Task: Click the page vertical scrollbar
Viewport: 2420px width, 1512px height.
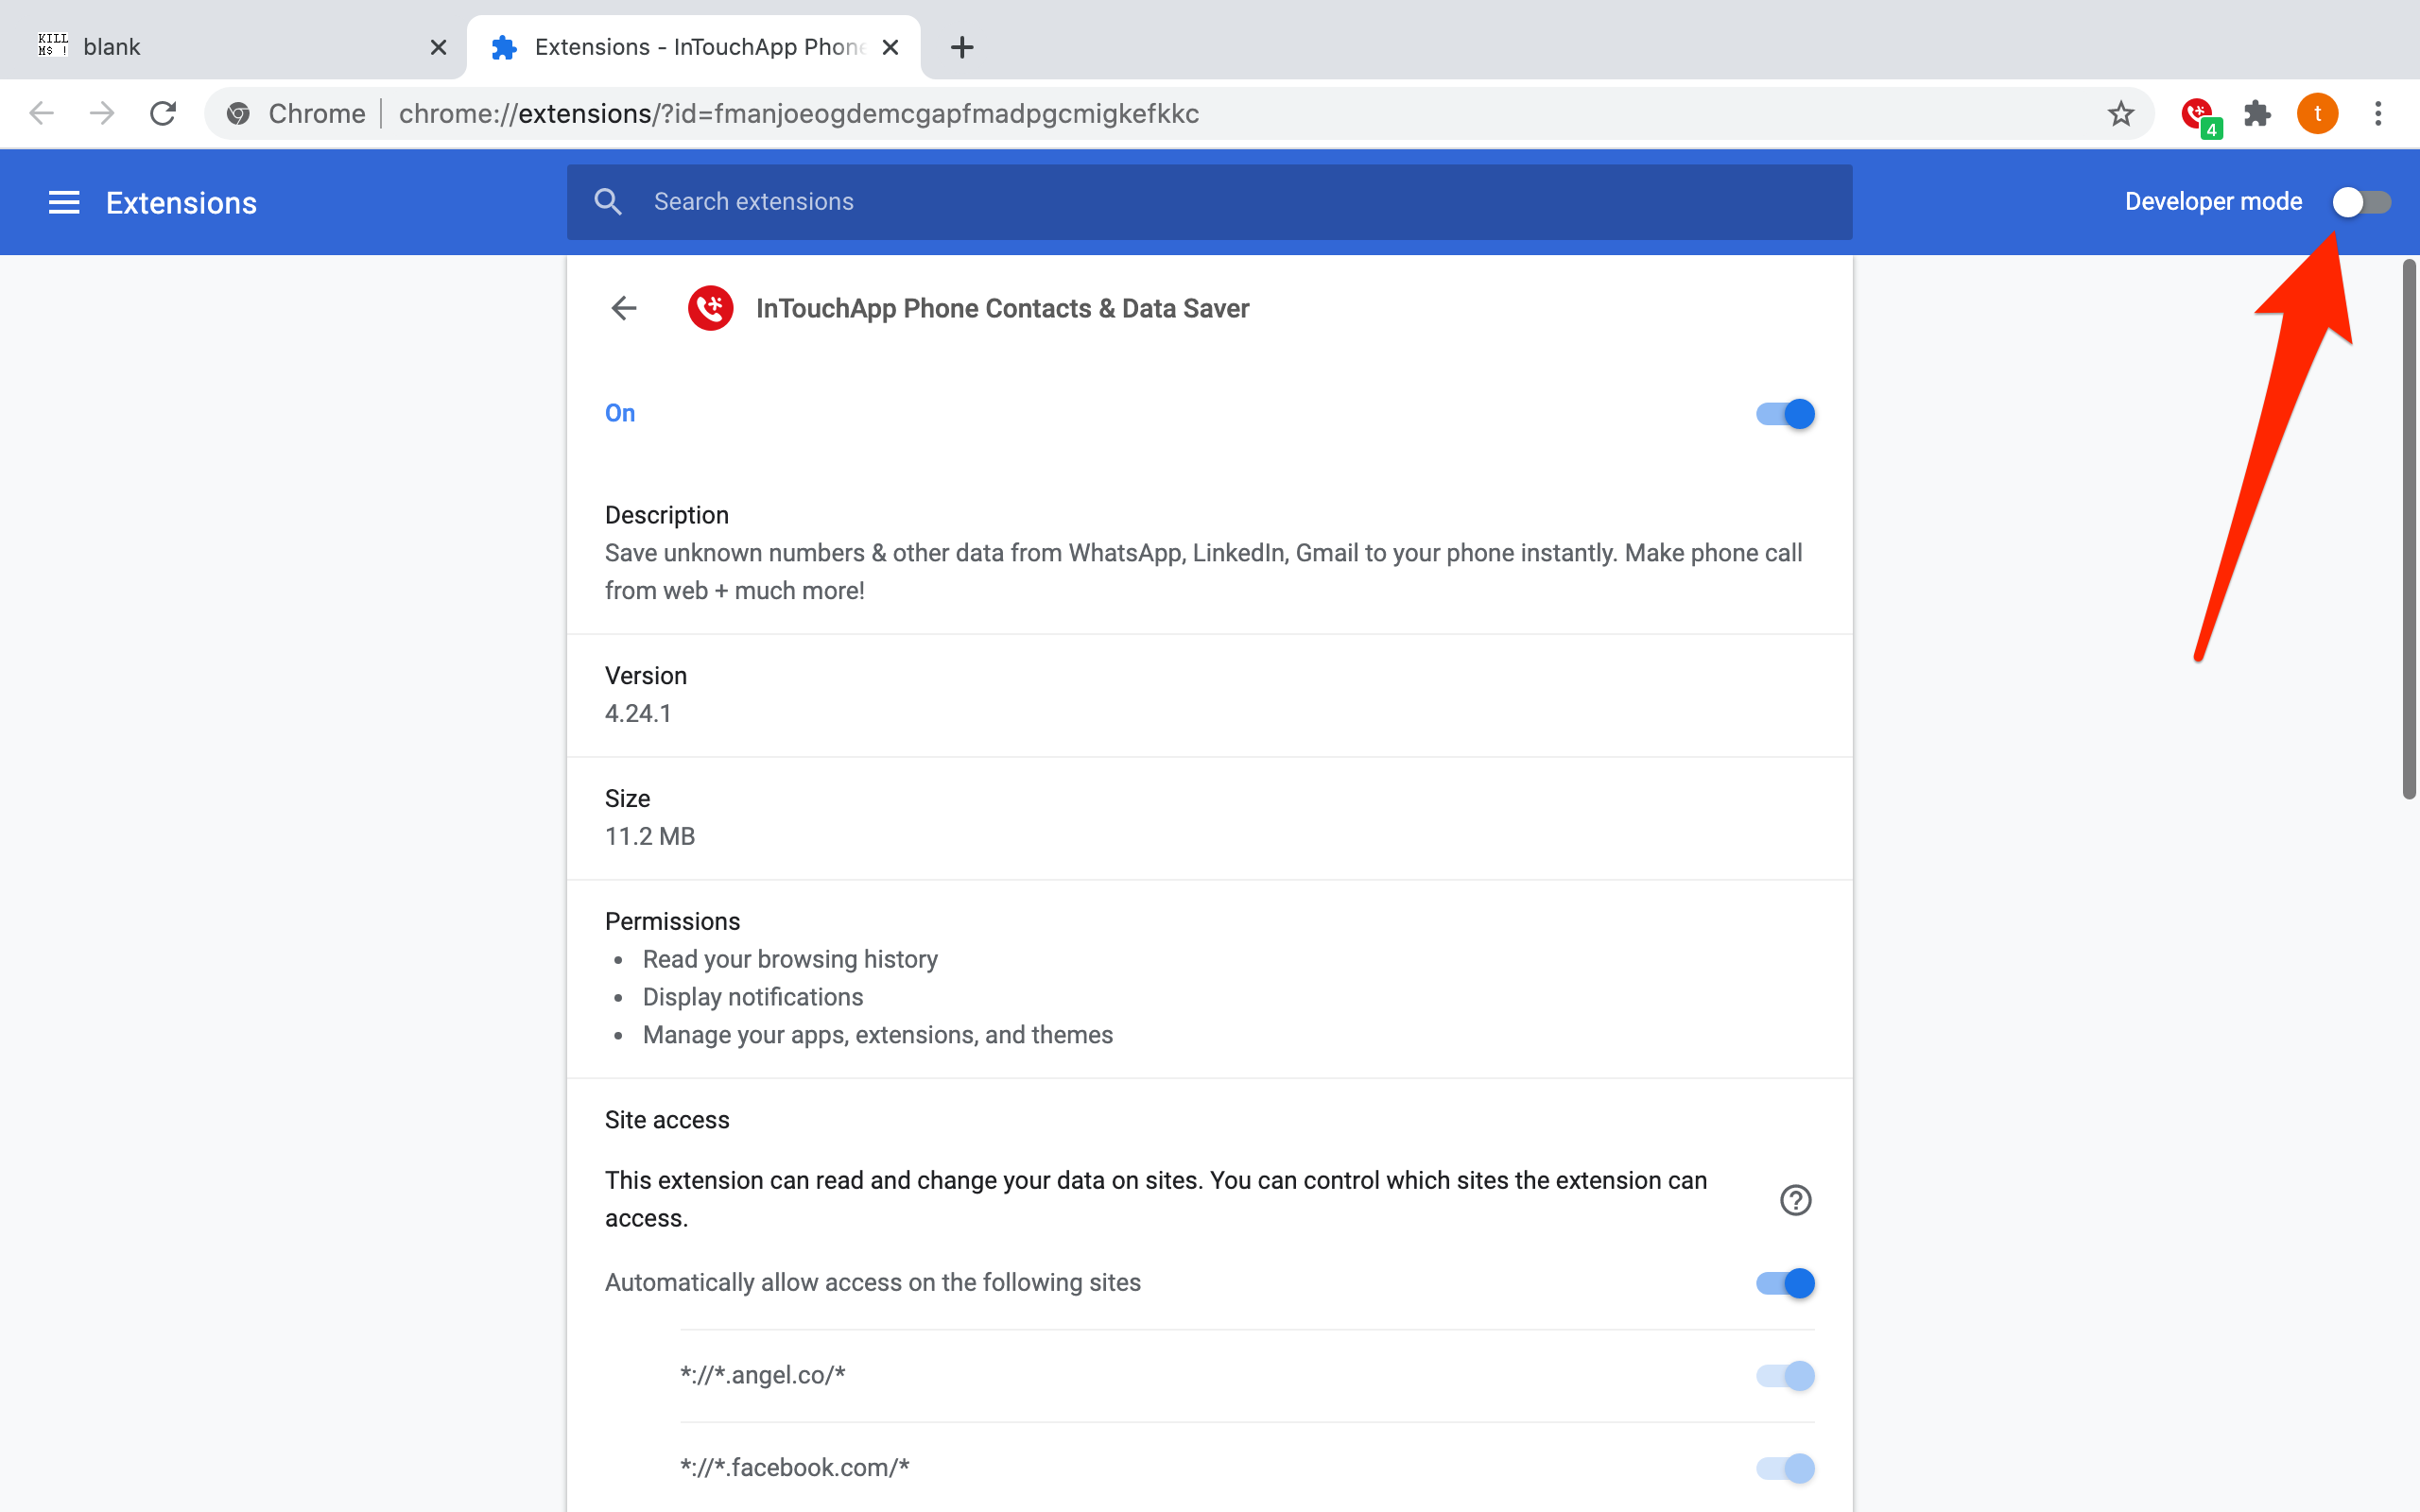Action: pos(2409,530)
